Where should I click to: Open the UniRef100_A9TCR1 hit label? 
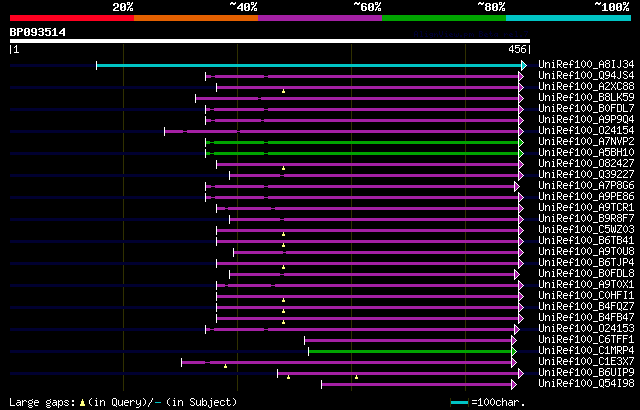coord(586,208)
